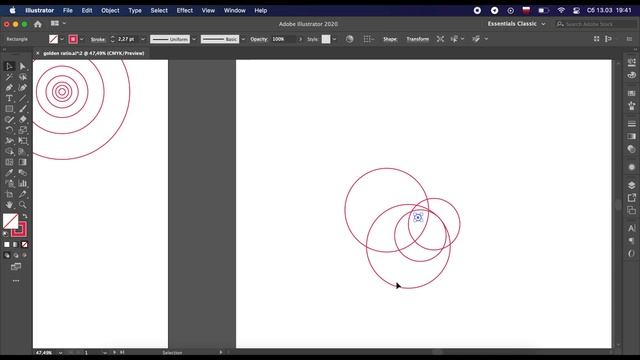Viewport: 640px width, 360px height.
Task: Expand stroke weight dropdown
Action: point(143,39)
